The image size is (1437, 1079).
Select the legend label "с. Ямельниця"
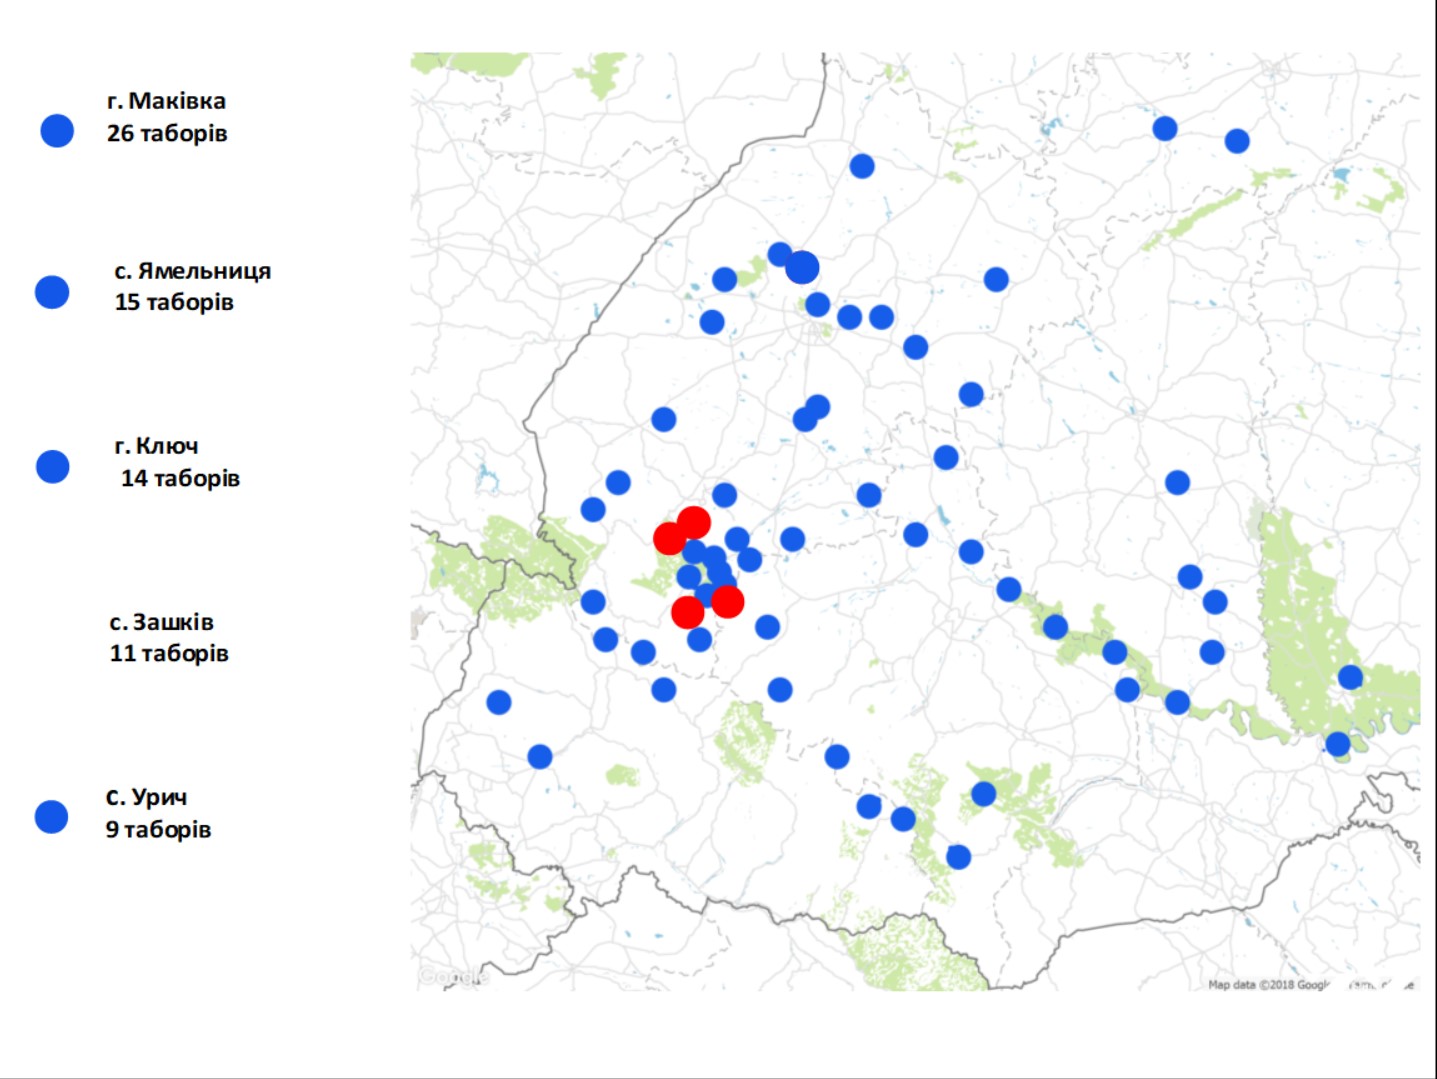(193, 271)
